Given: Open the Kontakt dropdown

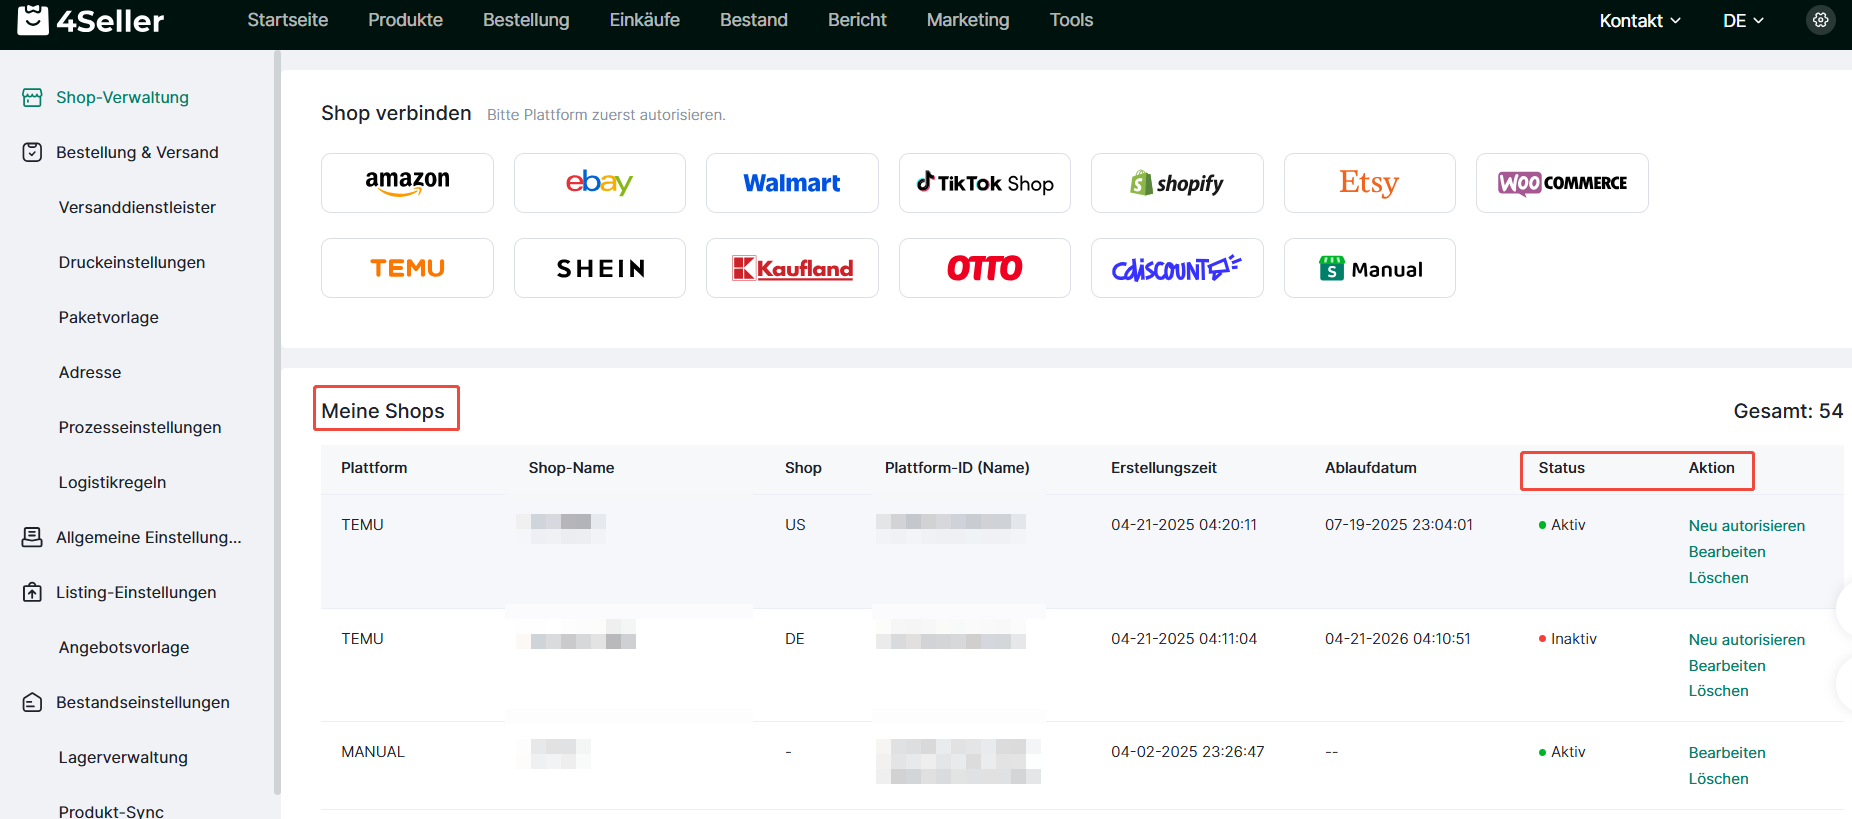Looking at the screenshot, I should coord(1639,21).
